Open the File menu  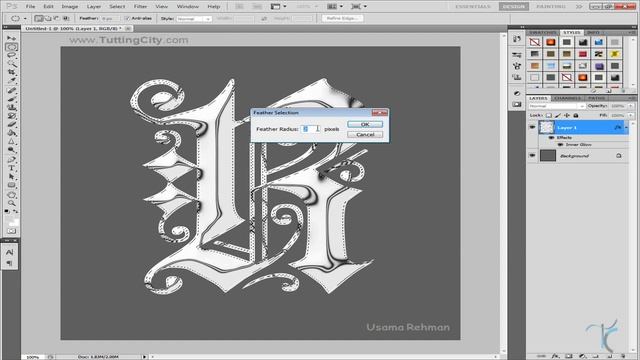[30, 7]
